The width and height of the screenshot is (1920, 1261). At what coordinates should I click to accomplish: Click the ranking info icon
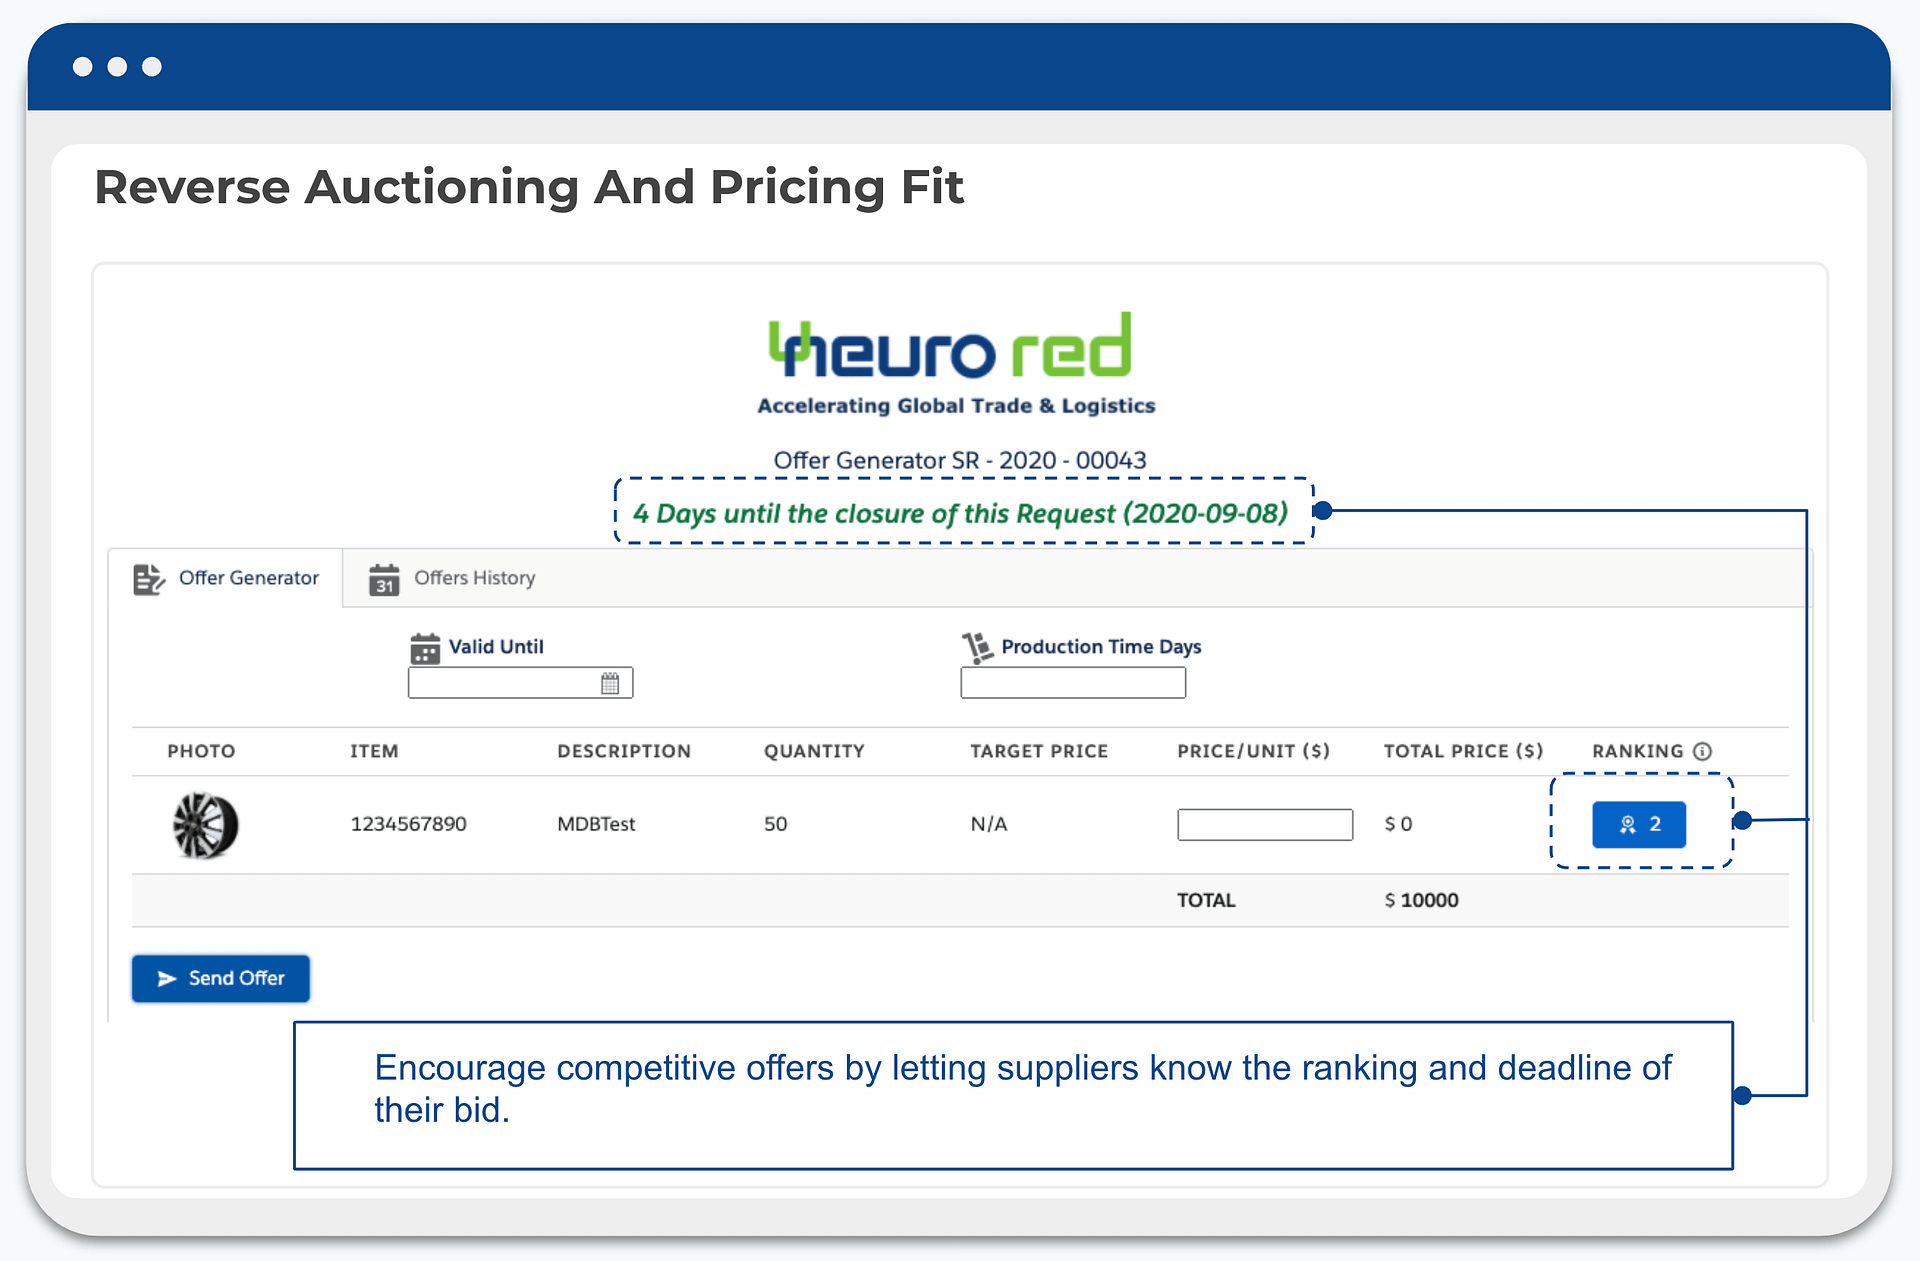[x=1702, y=751]
